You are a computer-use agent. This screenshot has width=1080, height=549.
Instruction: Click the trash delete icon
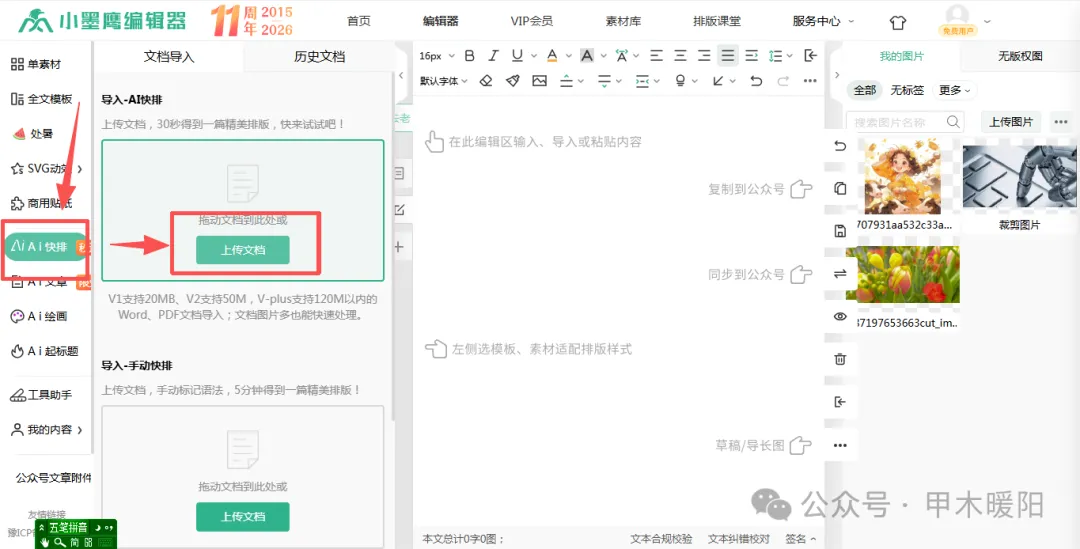[x=840, y=359]
